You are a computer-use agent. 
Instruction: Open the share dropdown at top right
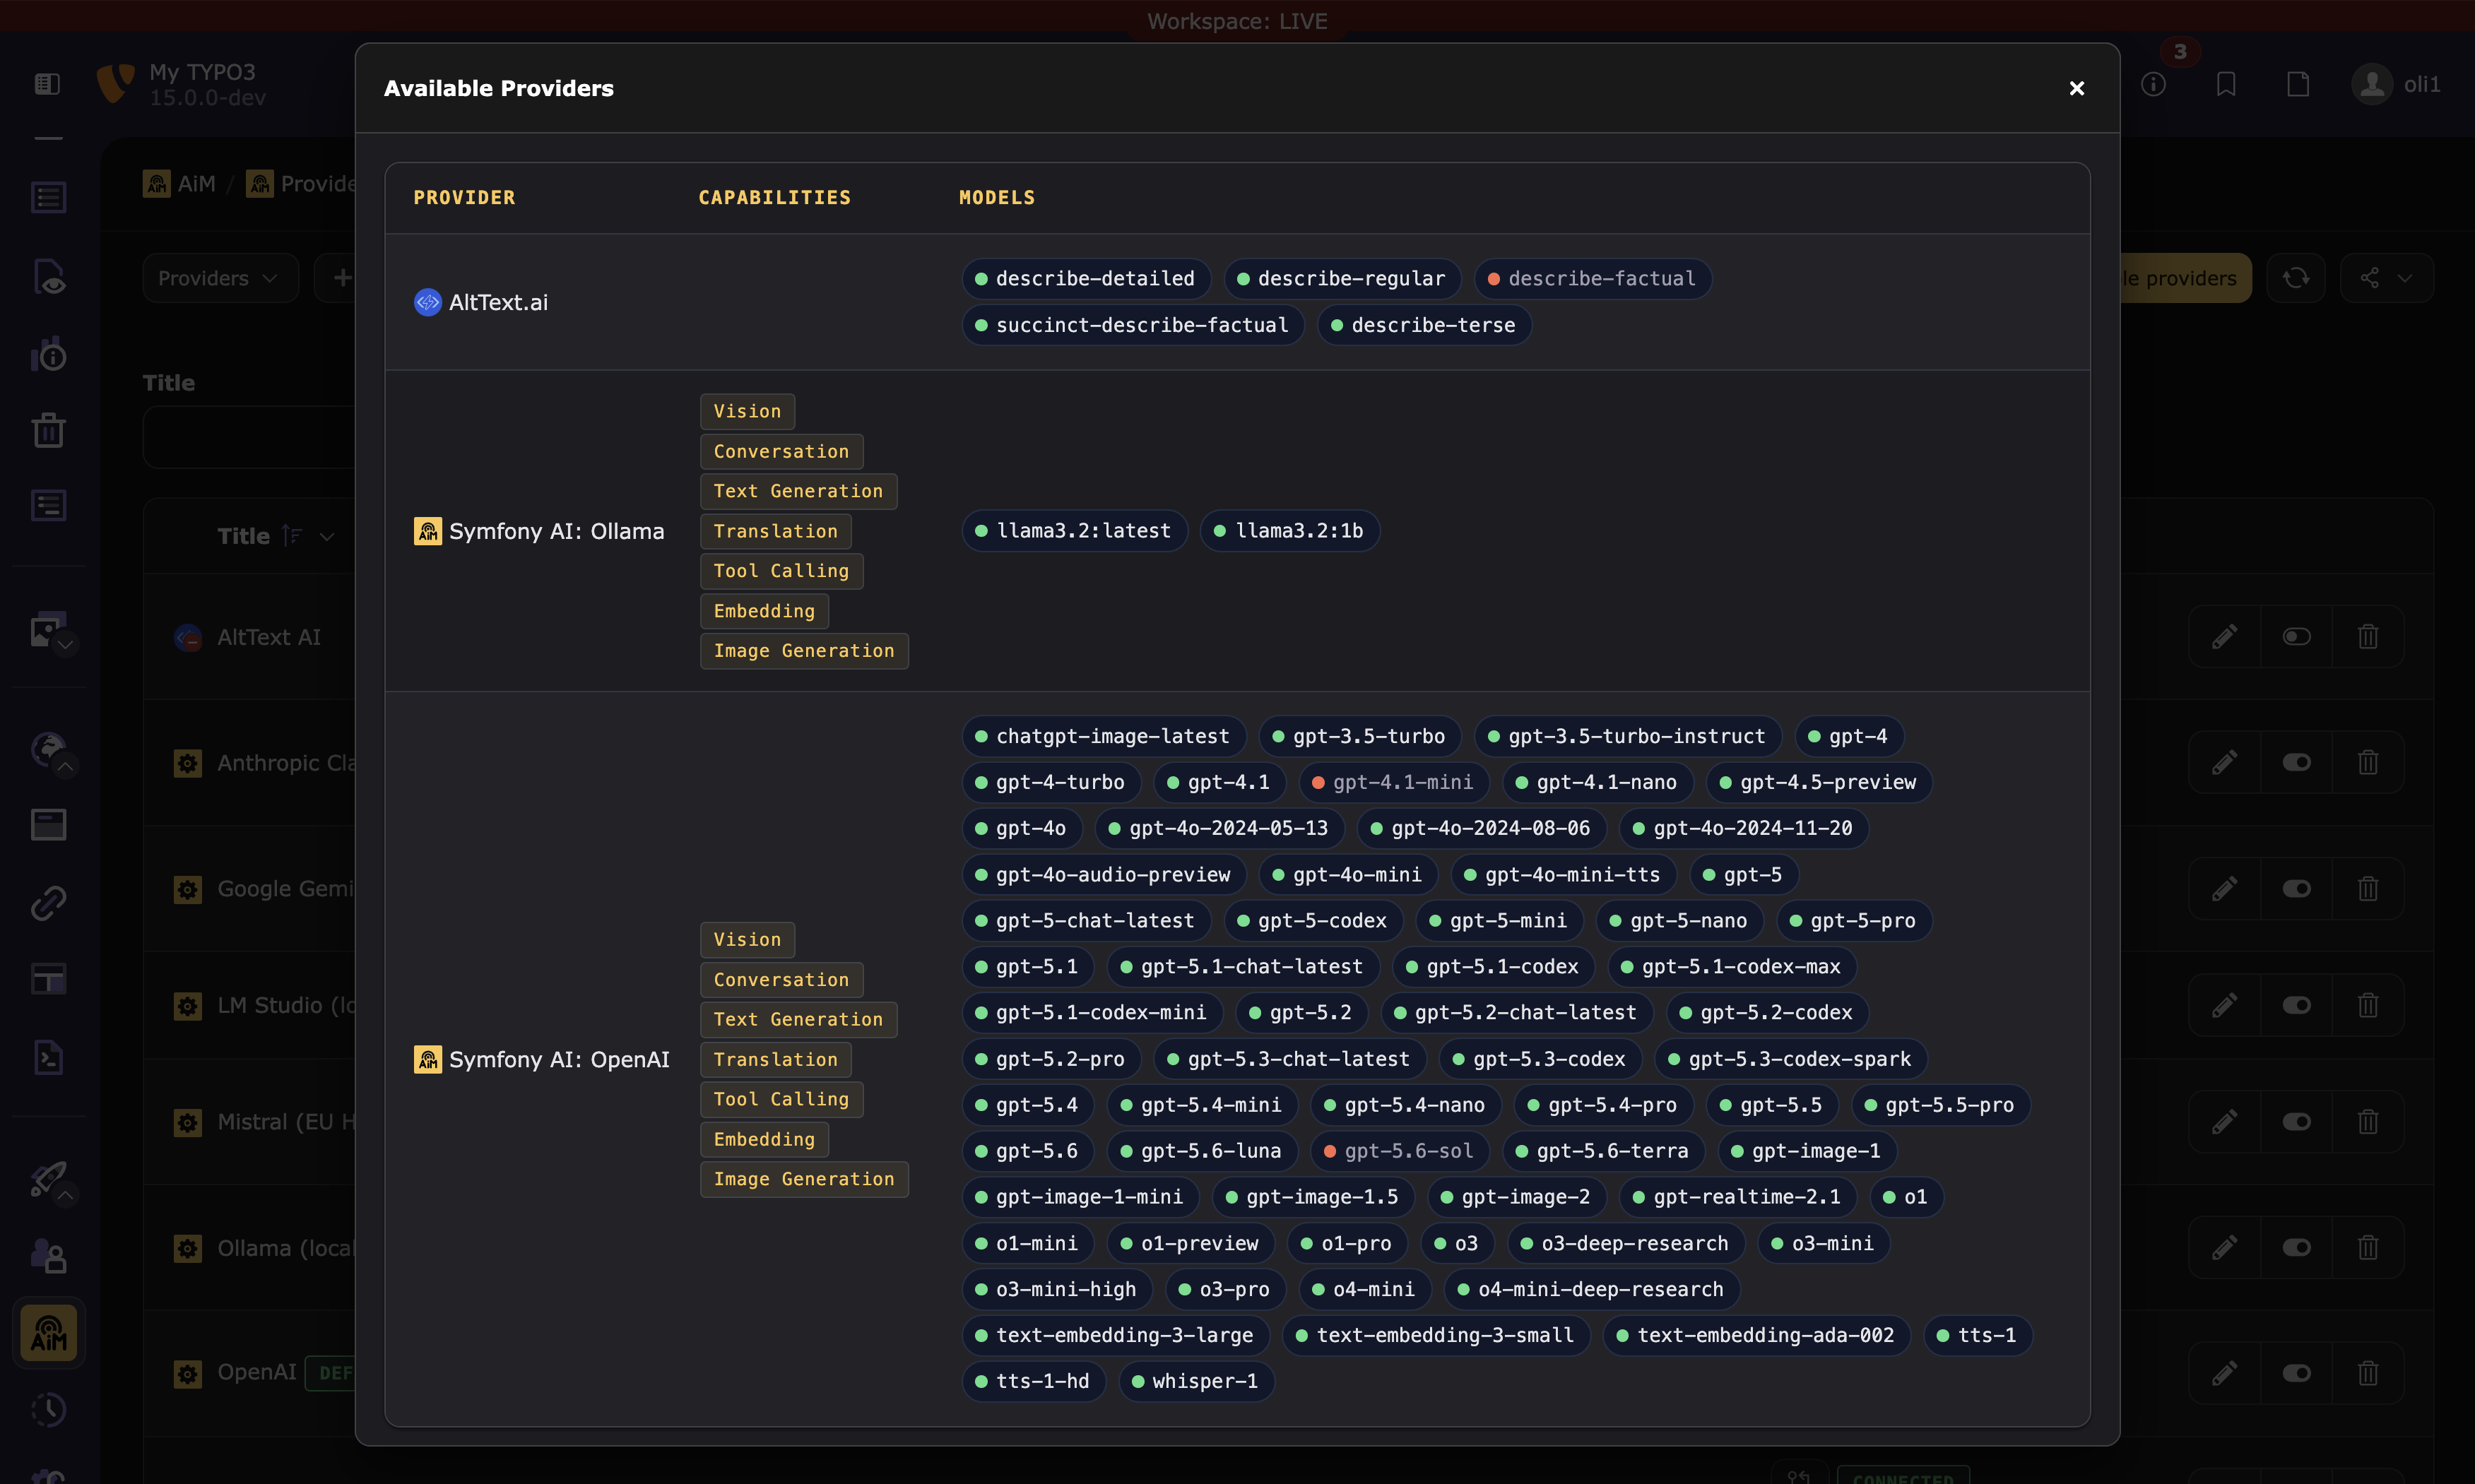point(2386,278)
